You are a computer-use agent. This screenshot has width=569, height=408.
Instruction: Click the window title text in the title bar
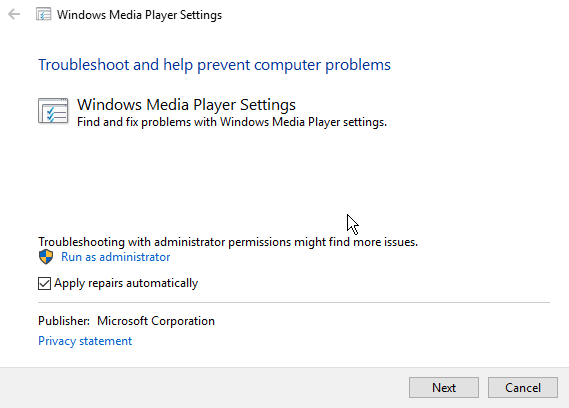[139, 15]
